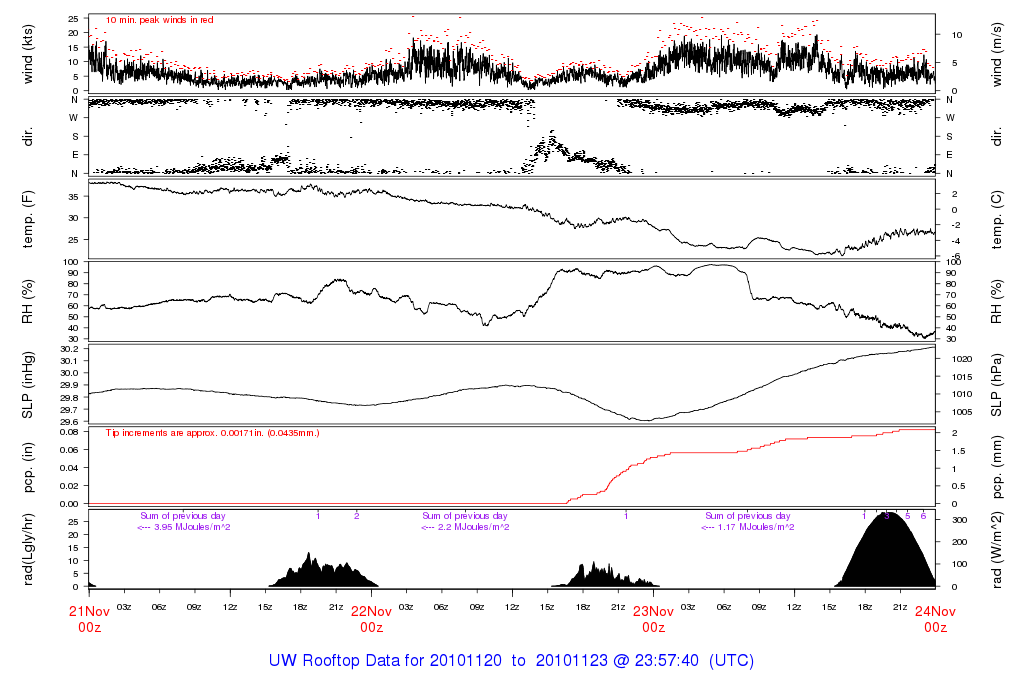Click the 'pcp. (mm)' axis label
1024x700 pixels.
997,467
